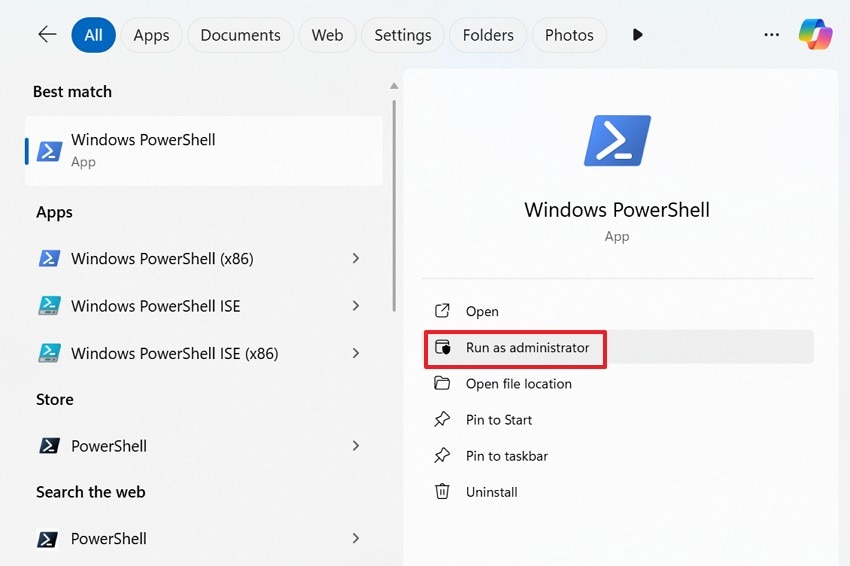This screenshot has height=566, width=850.
Task: Click the Open external-link icon
Action: point(442,311)
